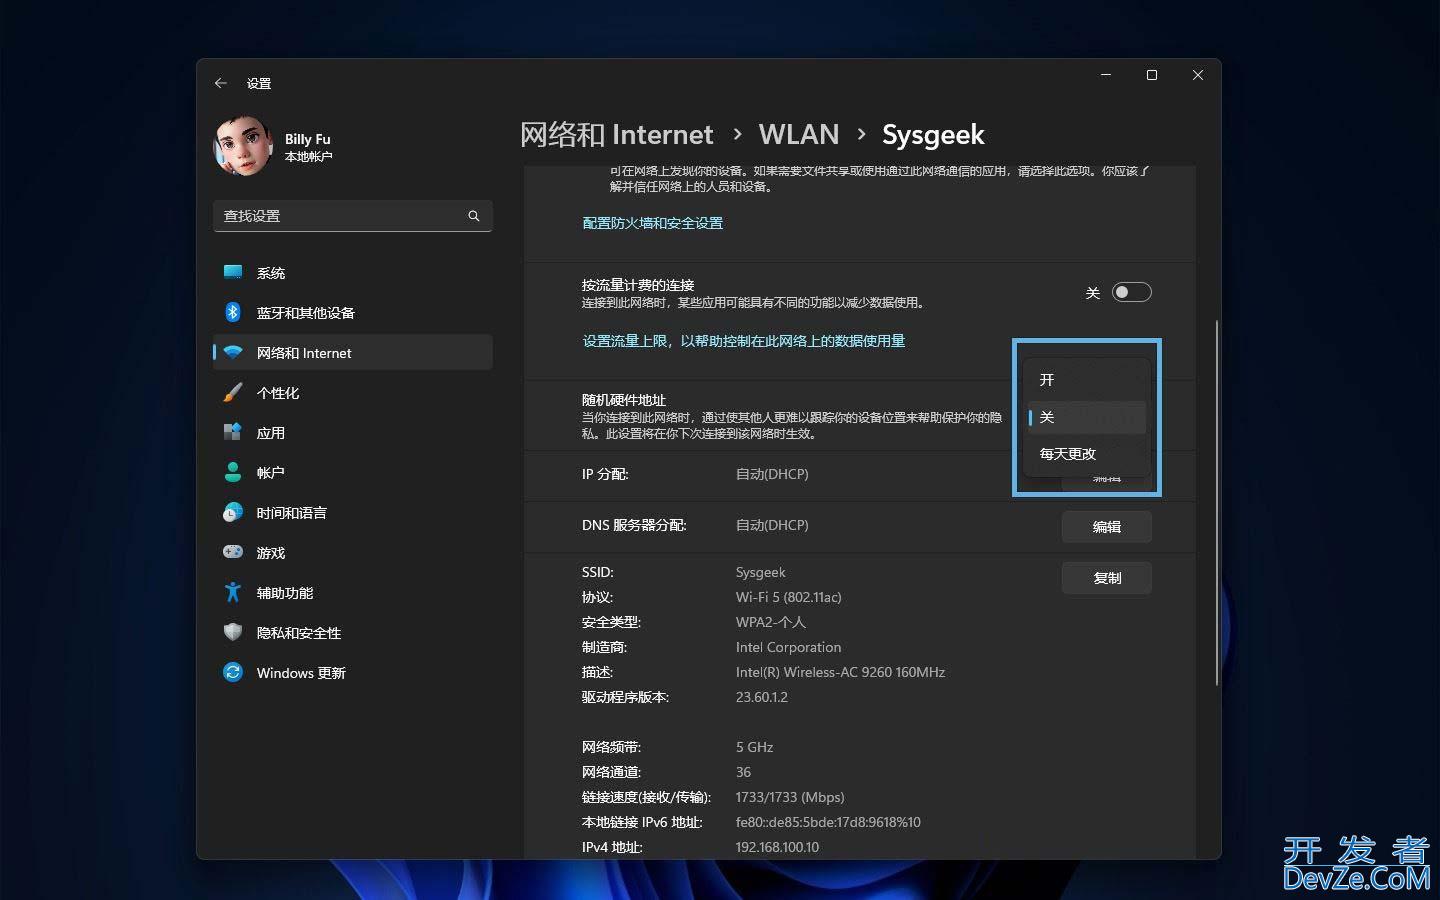
Task: Click the SSID value Sysgeek
Action: 760,572
